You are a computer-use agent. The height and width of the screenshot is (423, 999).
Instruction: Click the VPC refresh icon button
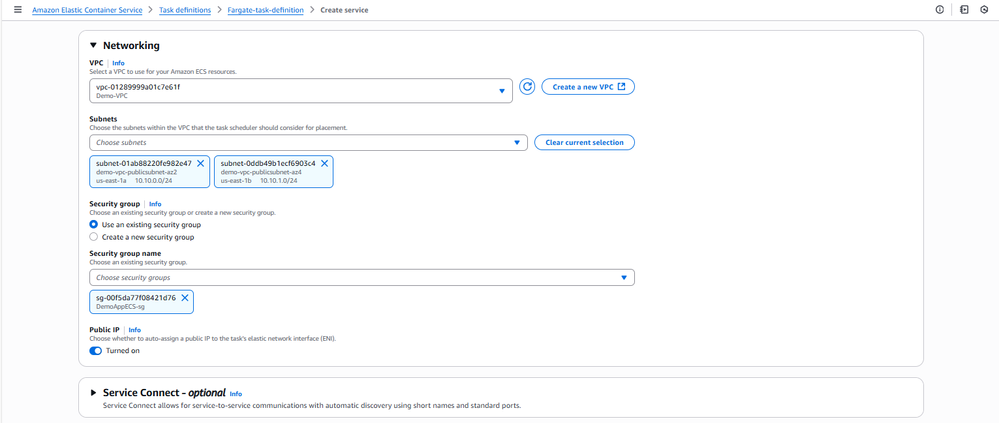point(527,87)
